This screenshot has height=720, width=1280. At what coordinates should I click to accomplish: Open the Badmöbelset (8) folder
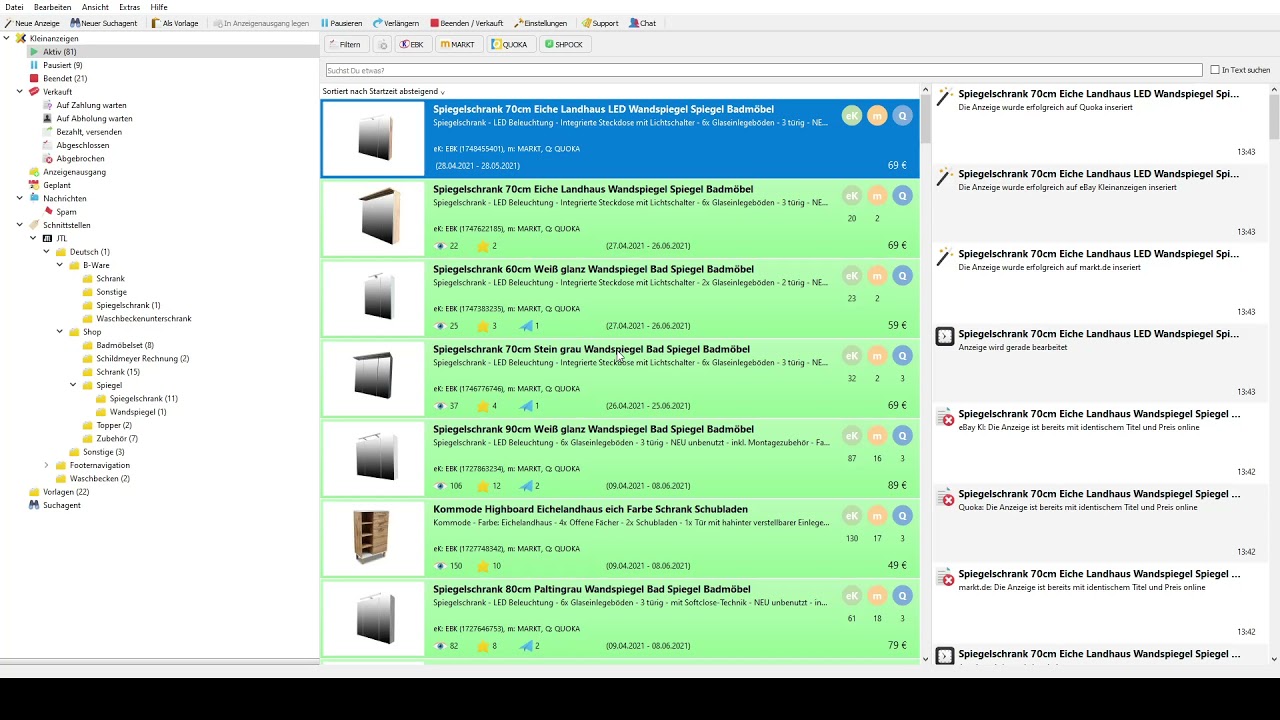(x=124, y=345)
